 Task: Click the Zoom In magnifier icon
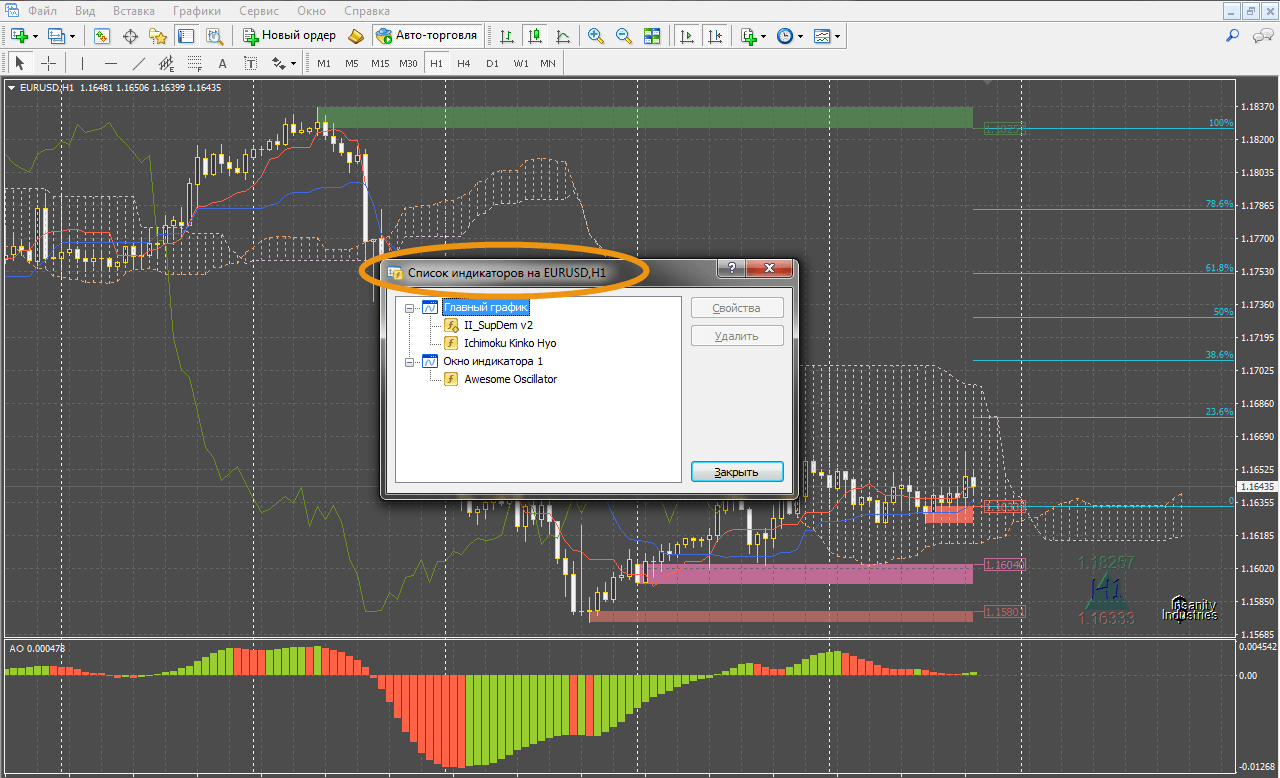(596, 36)
